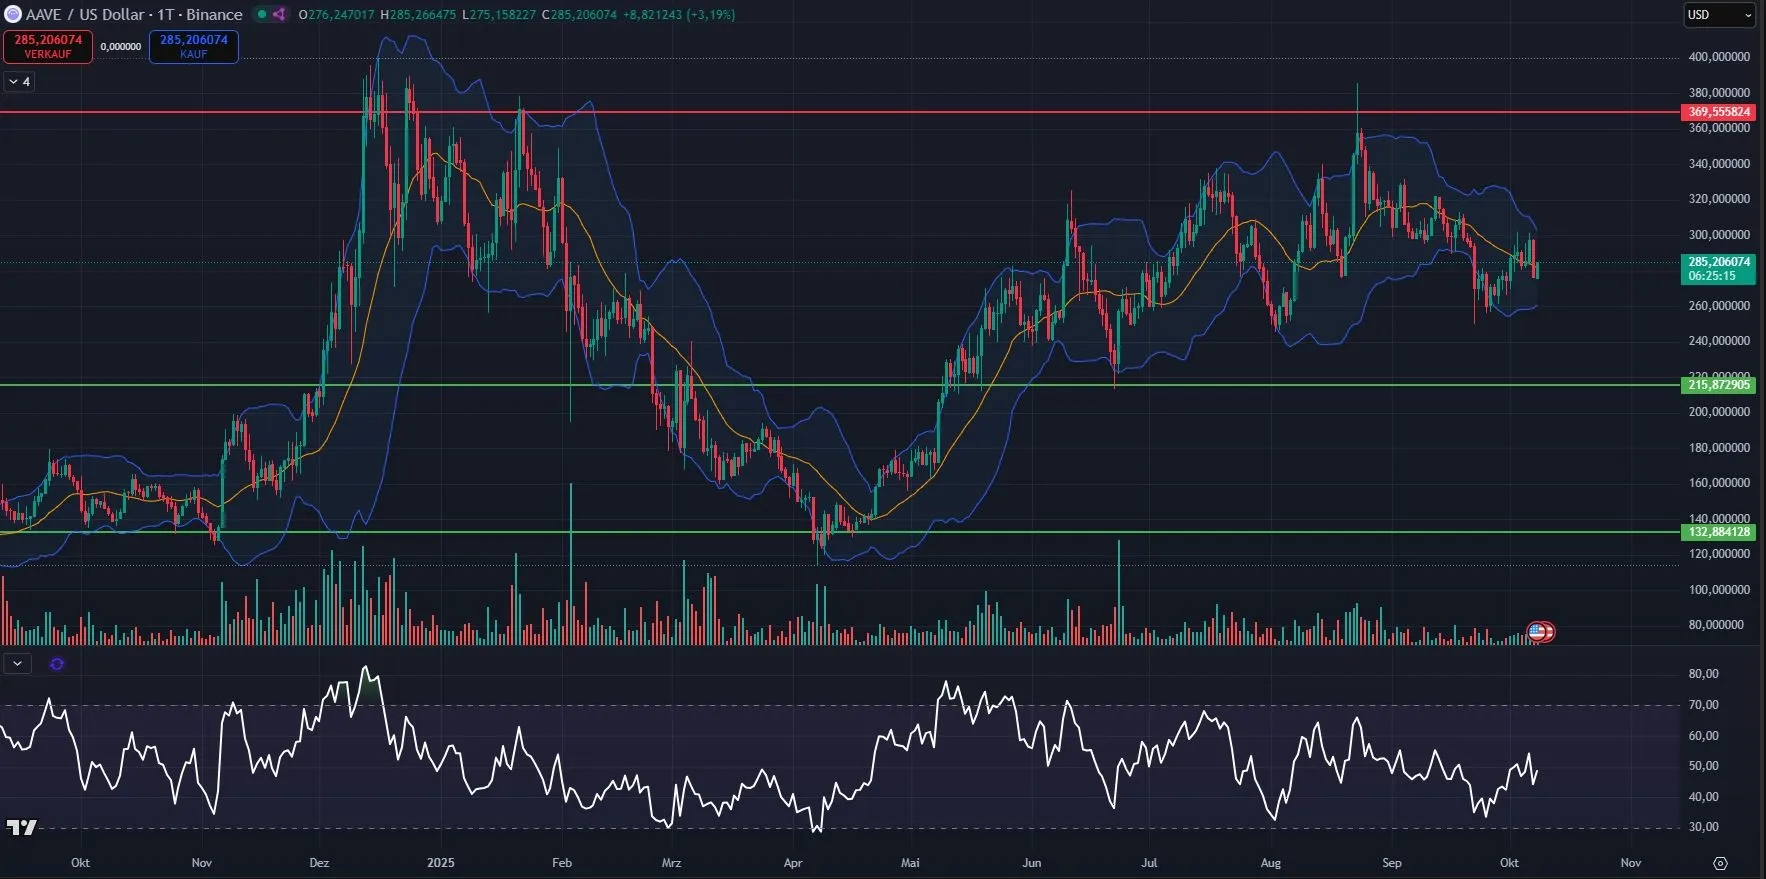The width and height of the screenshot is (1766, 879).
Task: Click the current price 285,206074 axis label
Action: coord(1718,268)
